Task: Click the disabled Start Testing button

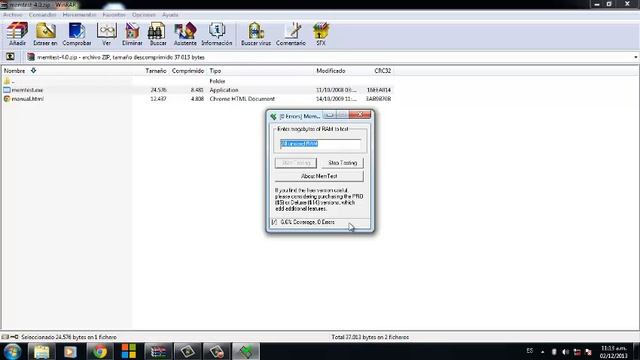Action: [x=296, y=163]
